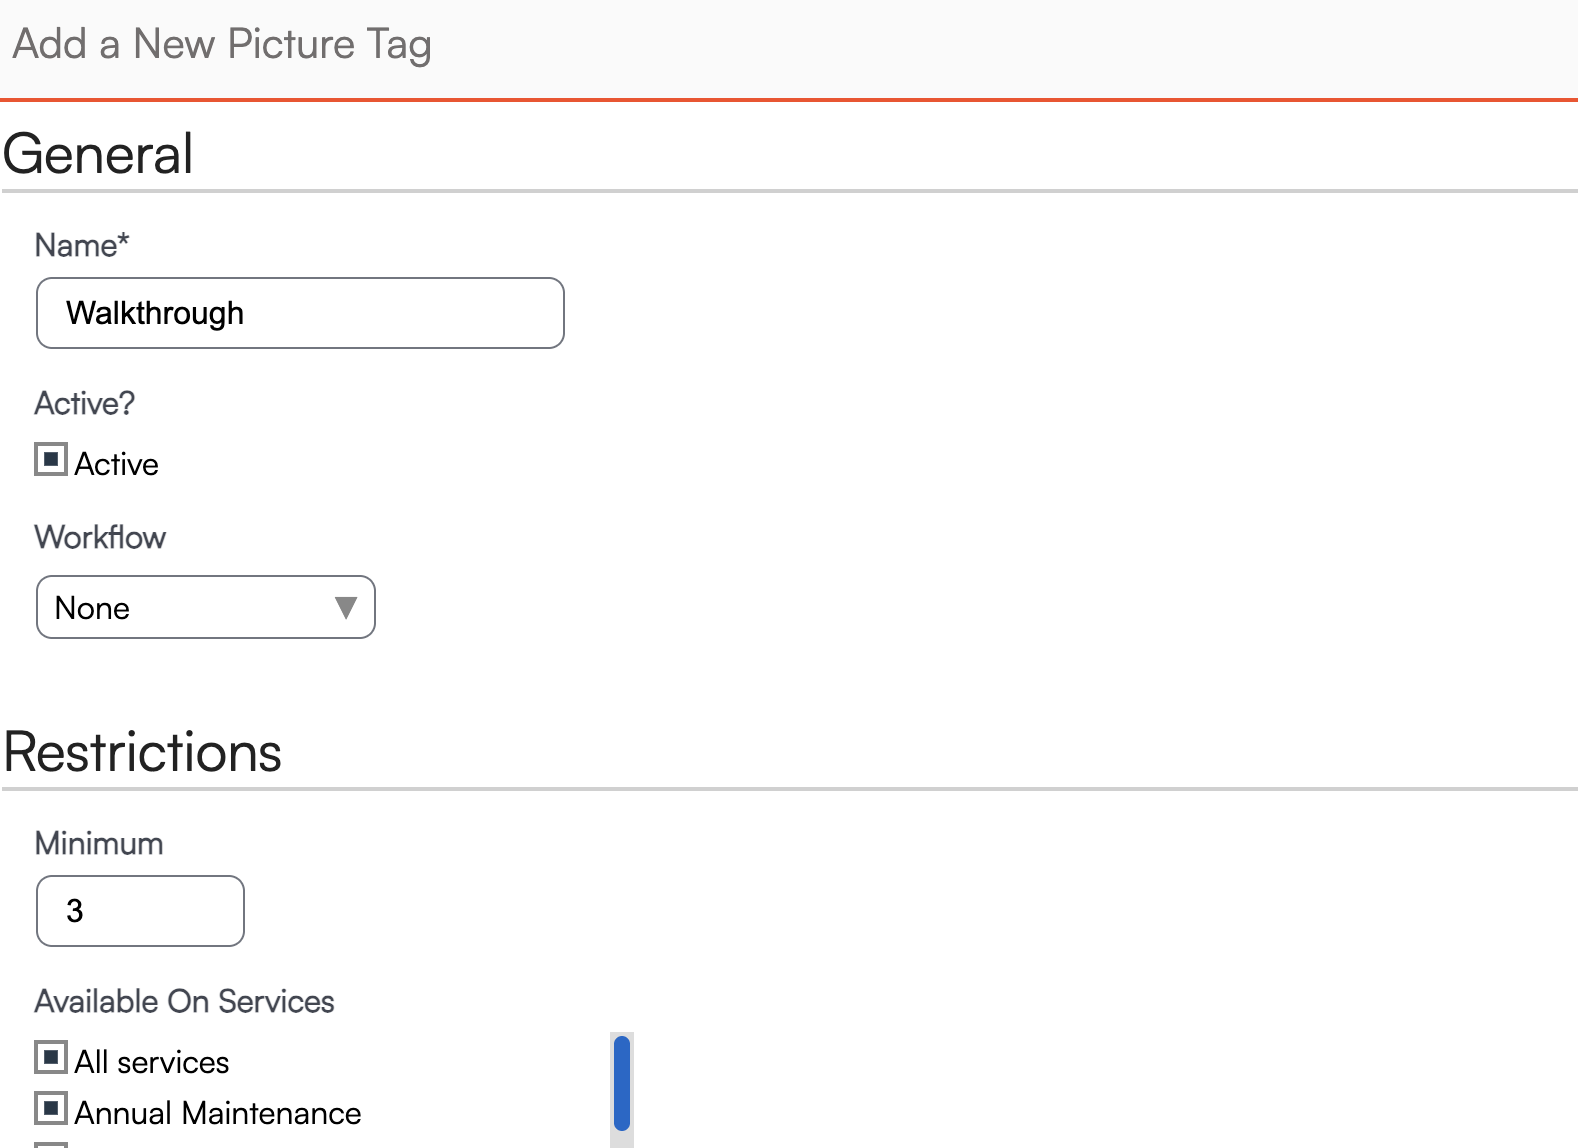Screen dimensions: 1578x1148
Task: Click the Name* field label
Action: click(x=82, y=246)
